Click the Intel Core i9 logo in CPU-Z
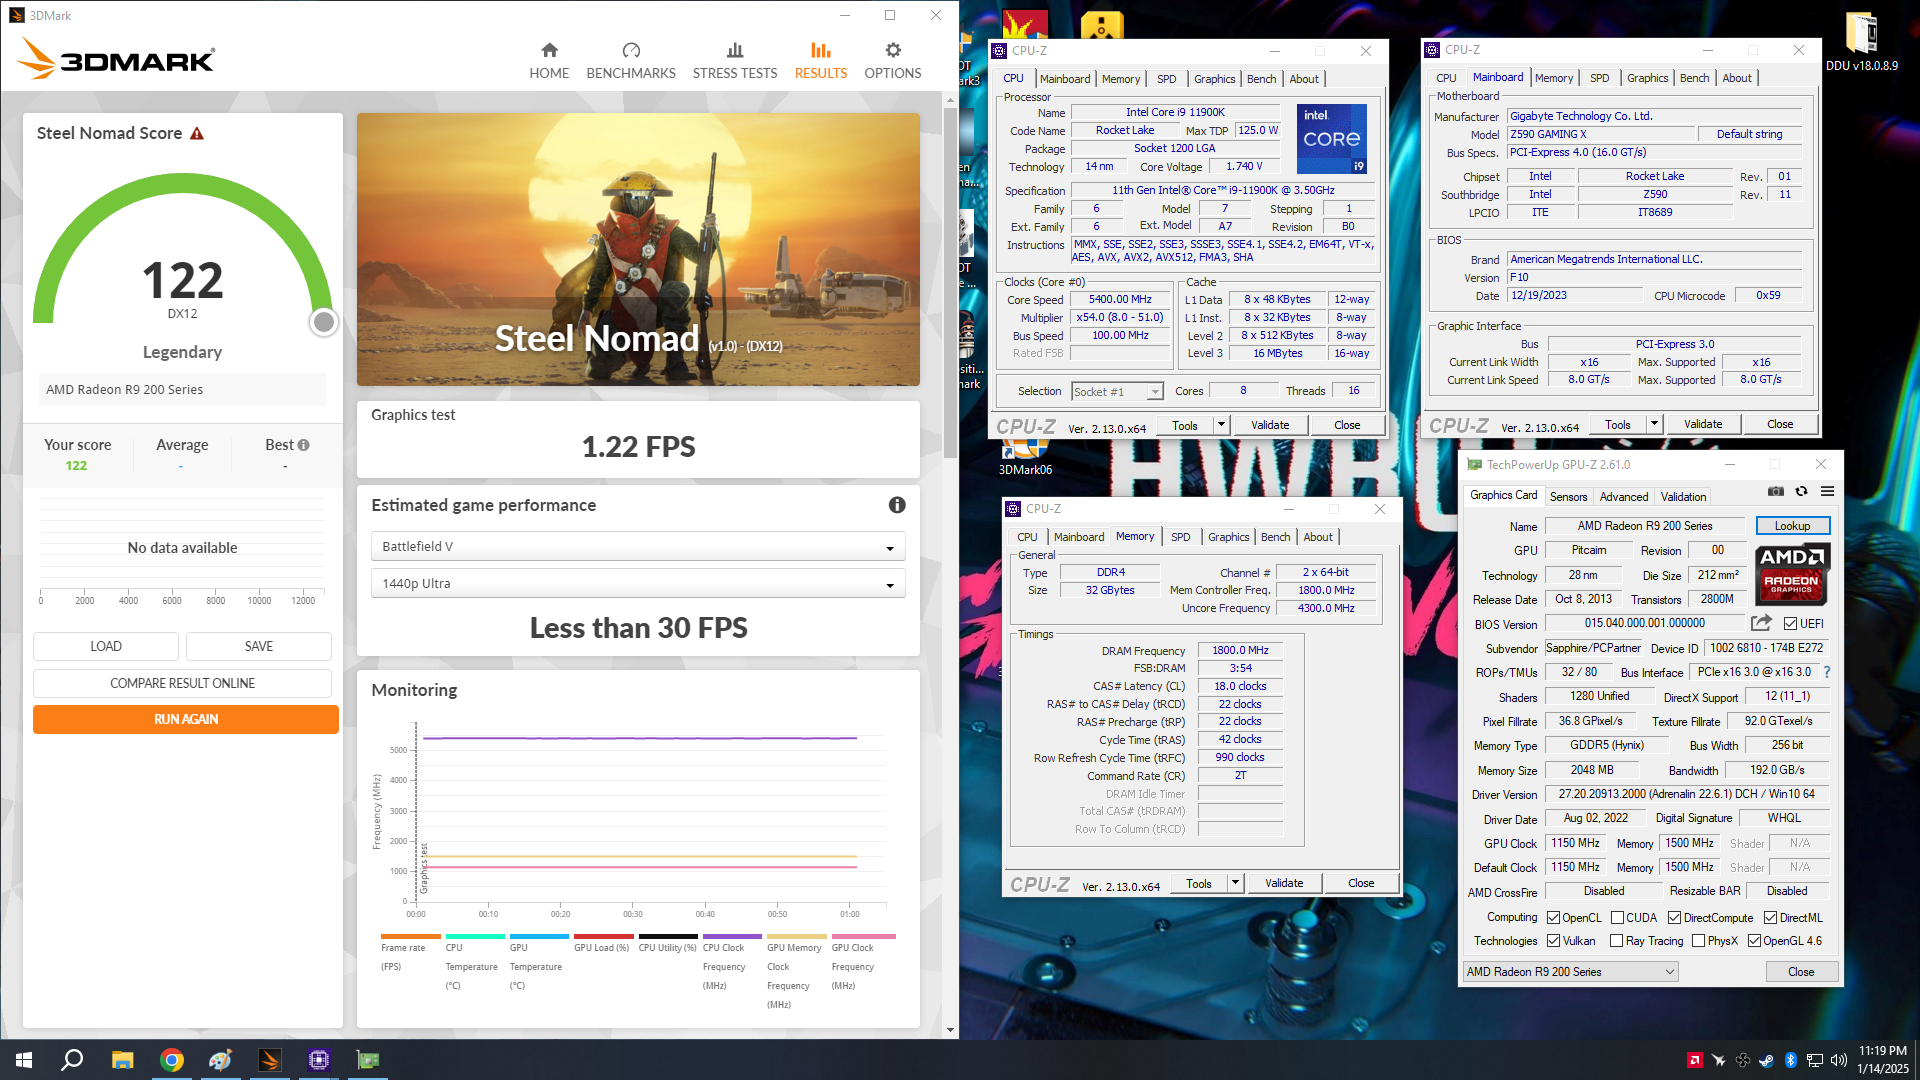This screenshot has width=1920, height=1080. pos(1332,139)
